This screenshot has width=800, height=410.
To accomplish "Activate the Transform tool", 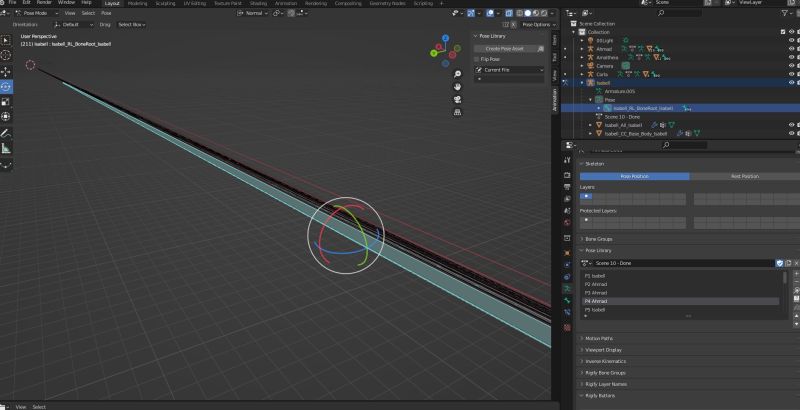I will click(x=6, y=116).
